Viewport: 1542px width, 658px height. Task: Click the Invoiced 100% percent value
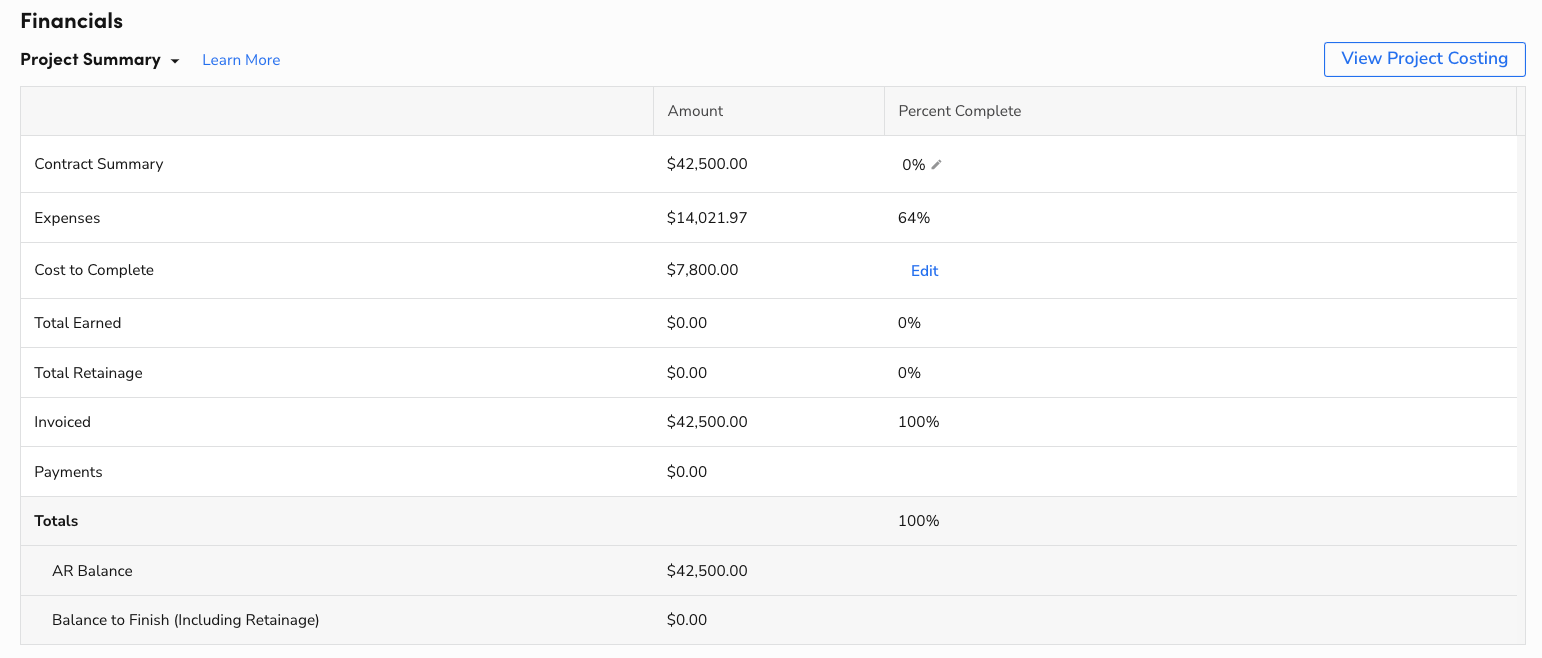click(918, 422)
